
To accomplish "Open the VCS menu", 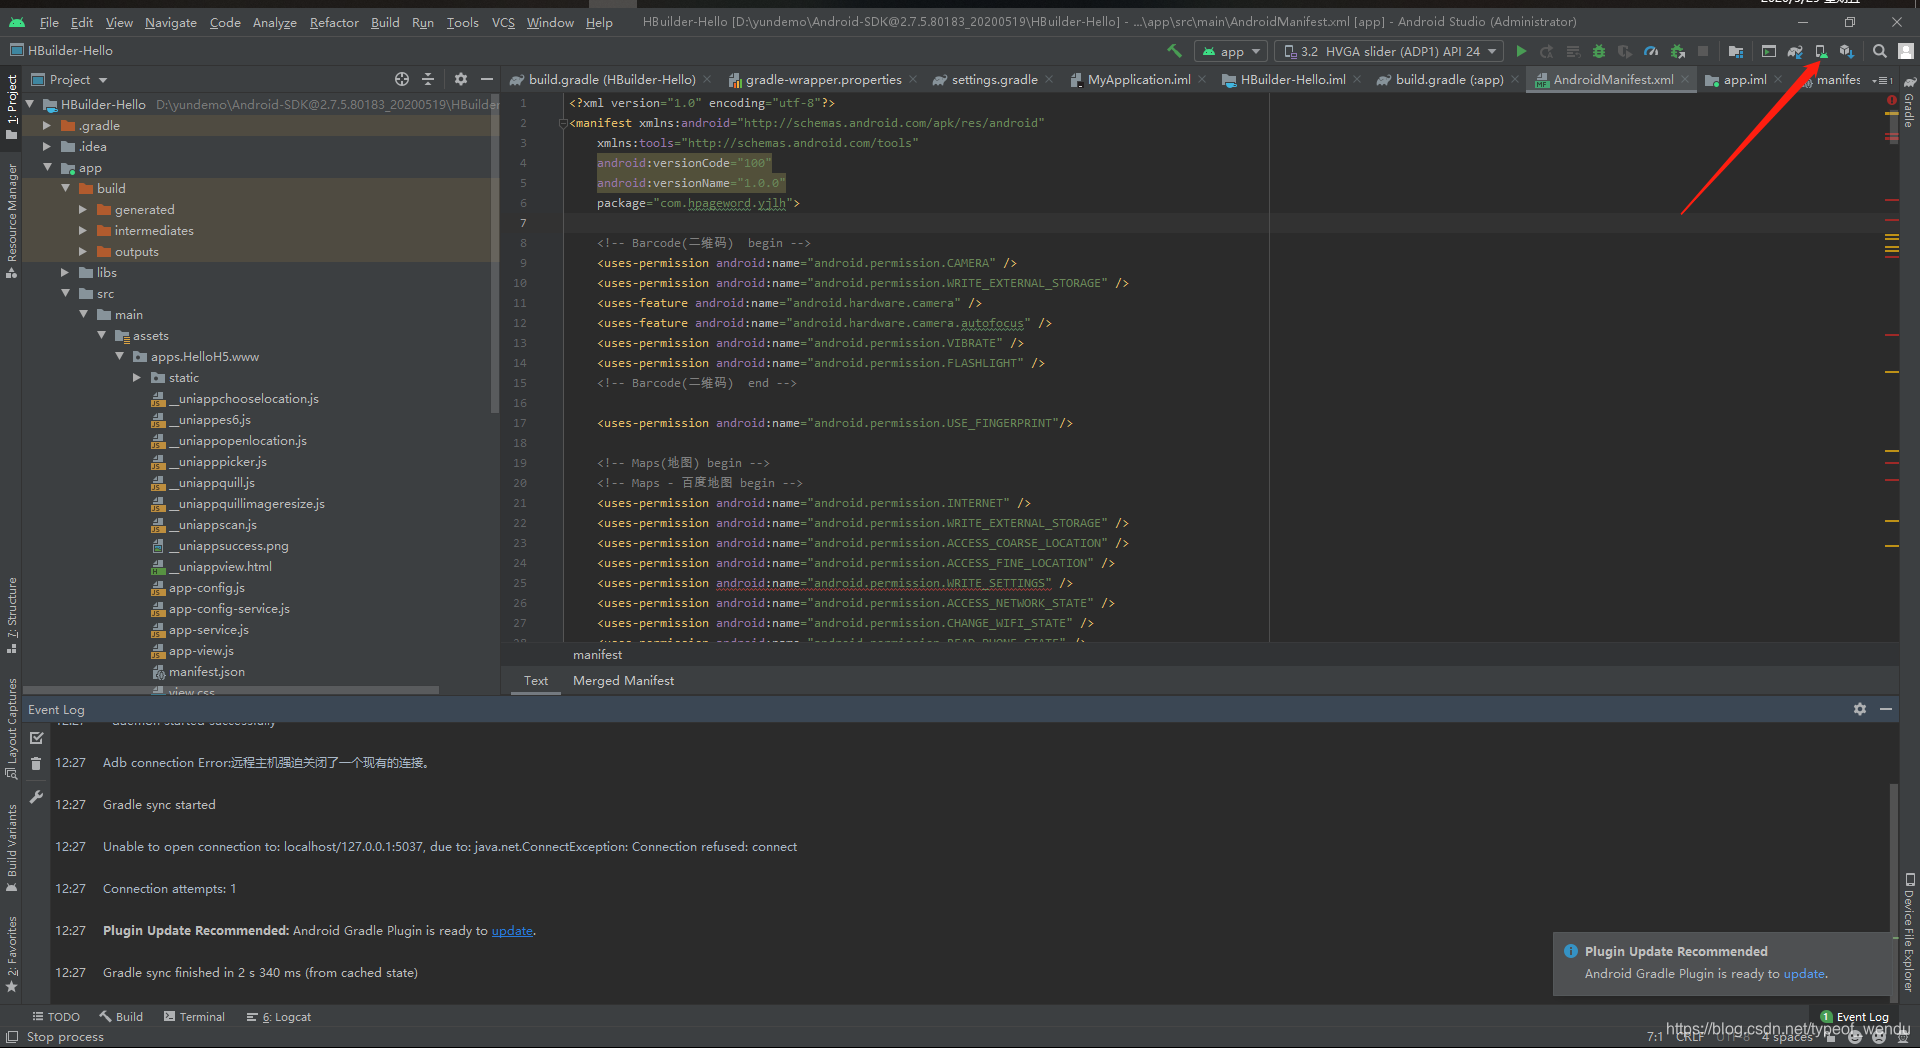I will coord(503,22).
